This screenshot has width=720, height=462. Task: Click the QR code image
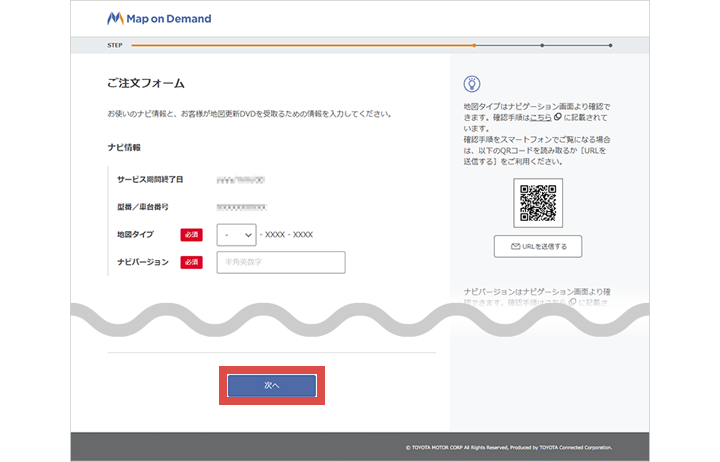[x=538, y=203]
